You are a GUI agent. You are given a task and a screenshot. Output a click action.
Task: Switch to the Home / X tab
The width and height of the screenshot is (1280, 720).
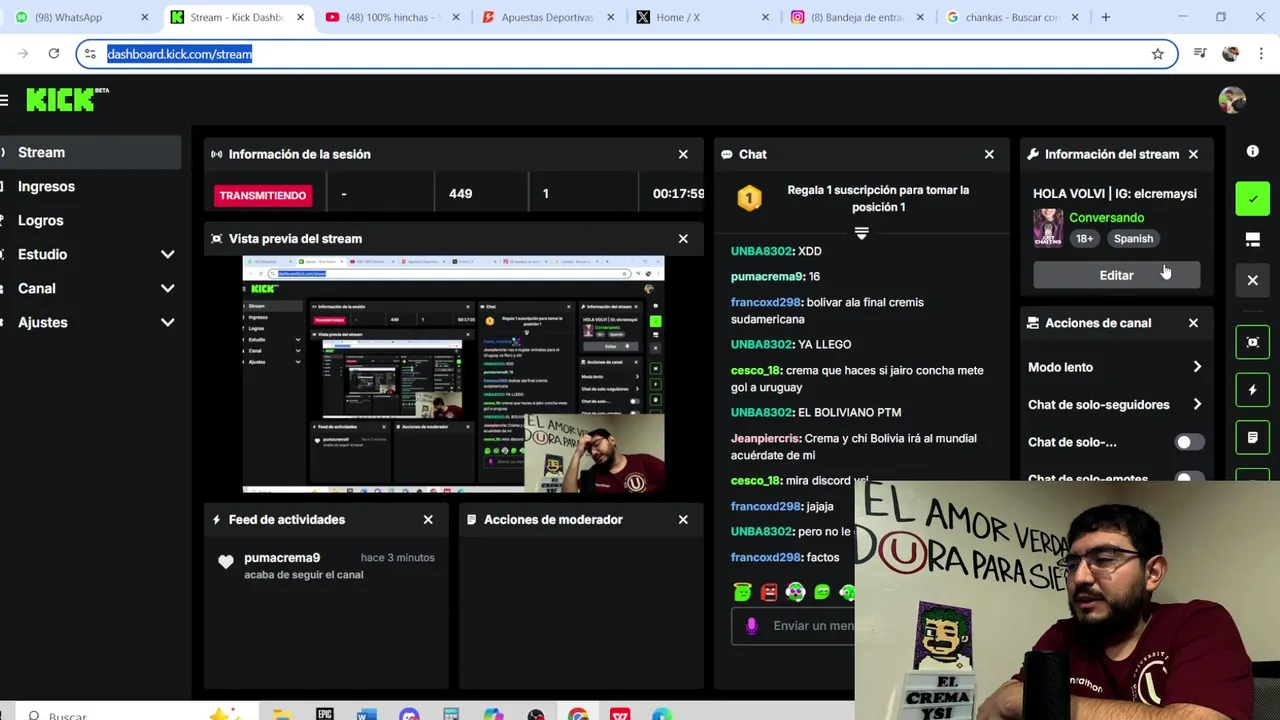pos(702,17)
